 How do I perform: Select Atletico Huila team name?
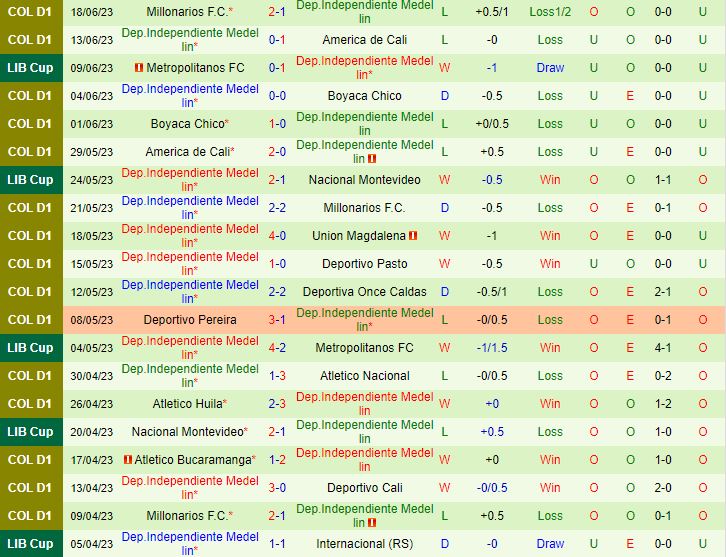pos(188,404)
